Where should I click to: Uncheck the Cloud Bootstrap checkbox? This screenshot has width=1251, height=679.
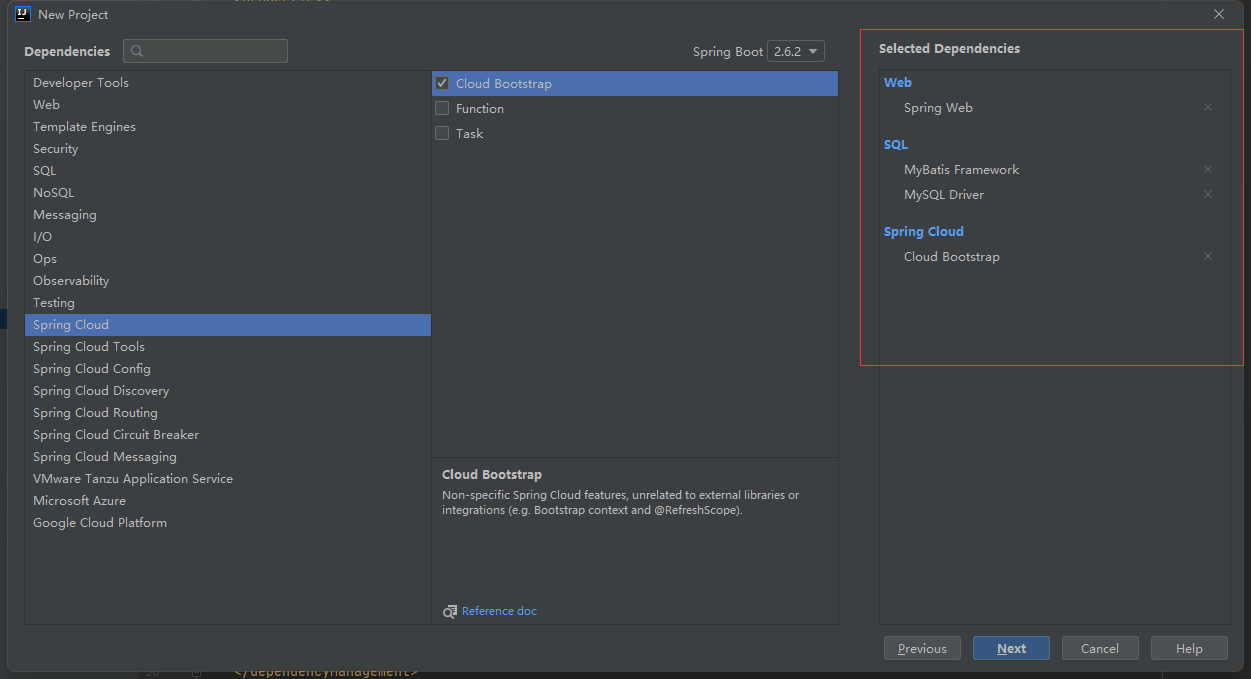coord(442,83)
